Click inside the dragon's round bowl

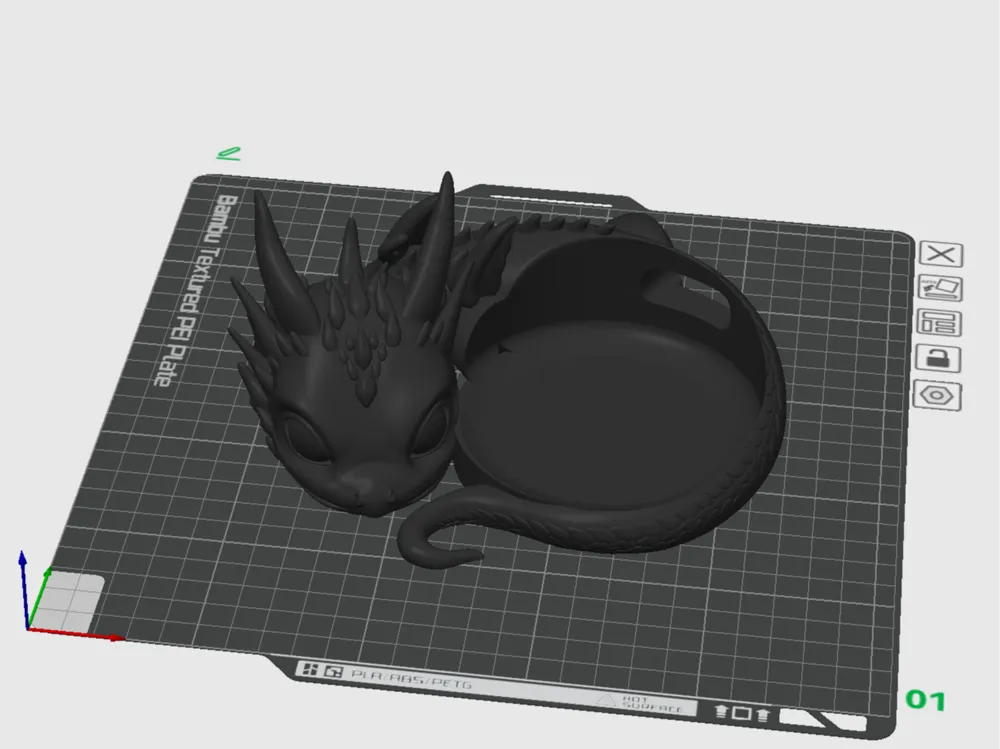click(610, 400)
